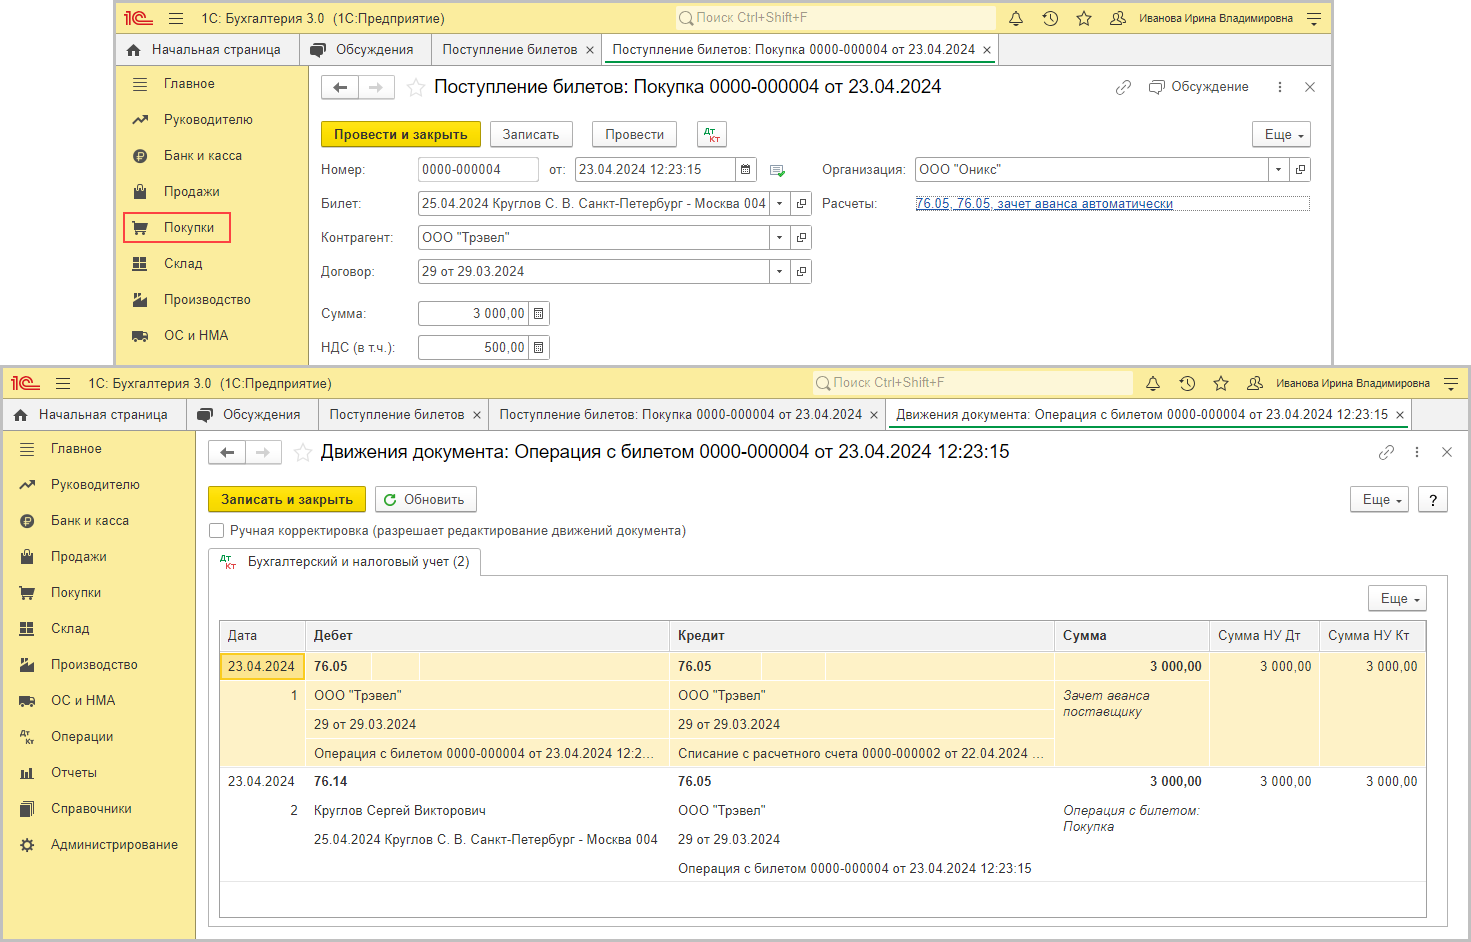
Task: Go back arrow in top document window
Action: pos(340,88)
